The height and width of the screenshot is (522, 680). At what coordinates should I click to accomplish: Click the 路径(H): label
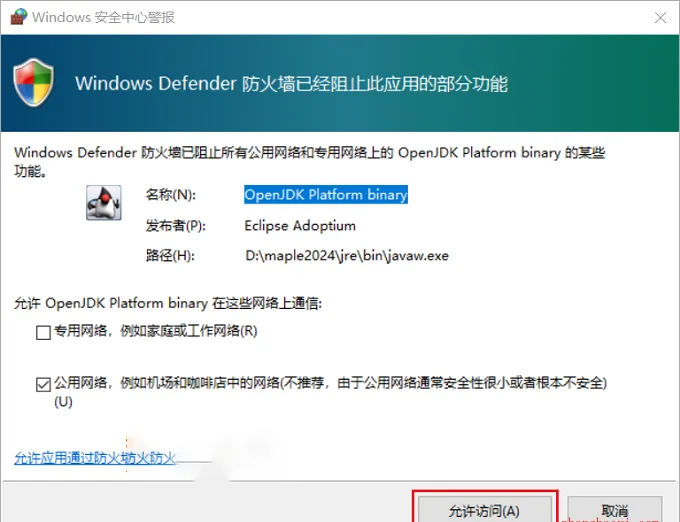[170, 255]
